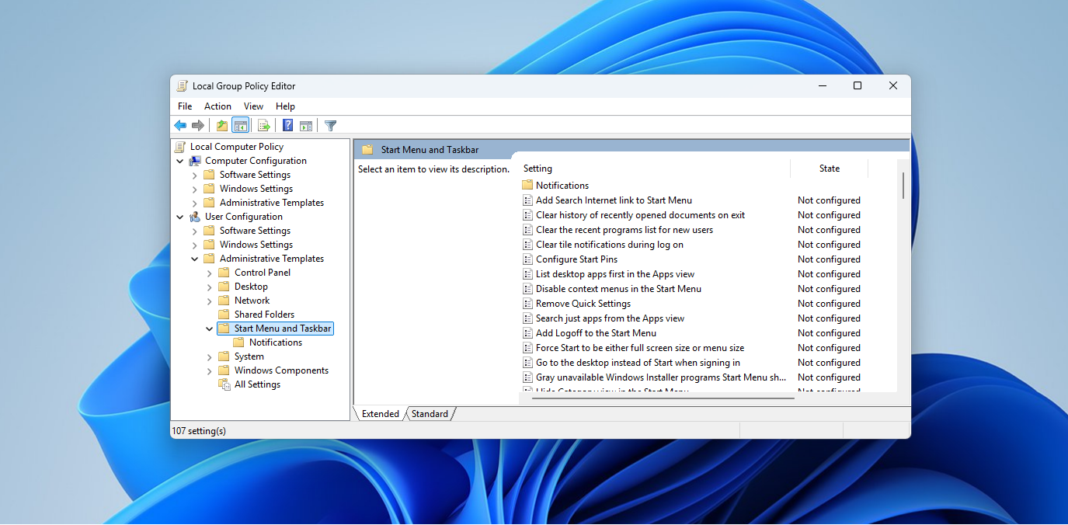Expand Windows Settings under Computer Configuration
1068x525 pixels.
coord(195,189)
